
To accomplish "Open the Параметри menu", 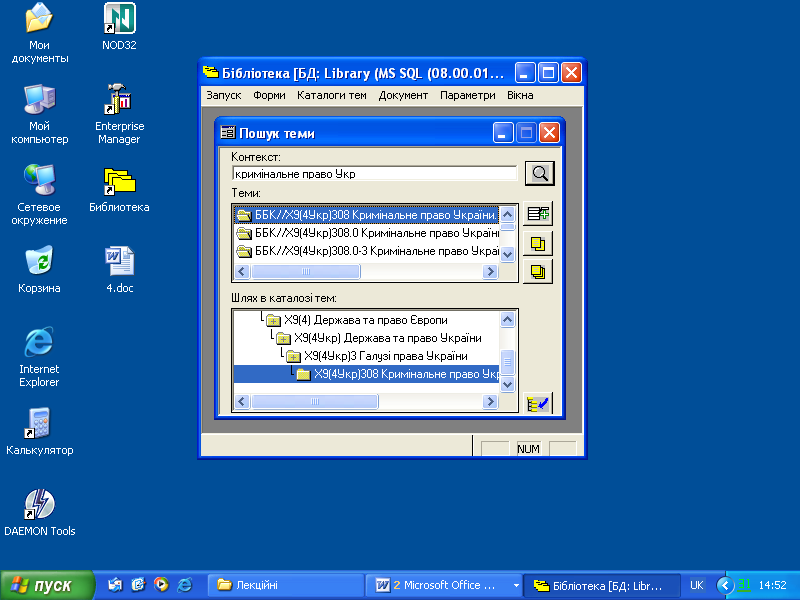I will coord(467,95).
